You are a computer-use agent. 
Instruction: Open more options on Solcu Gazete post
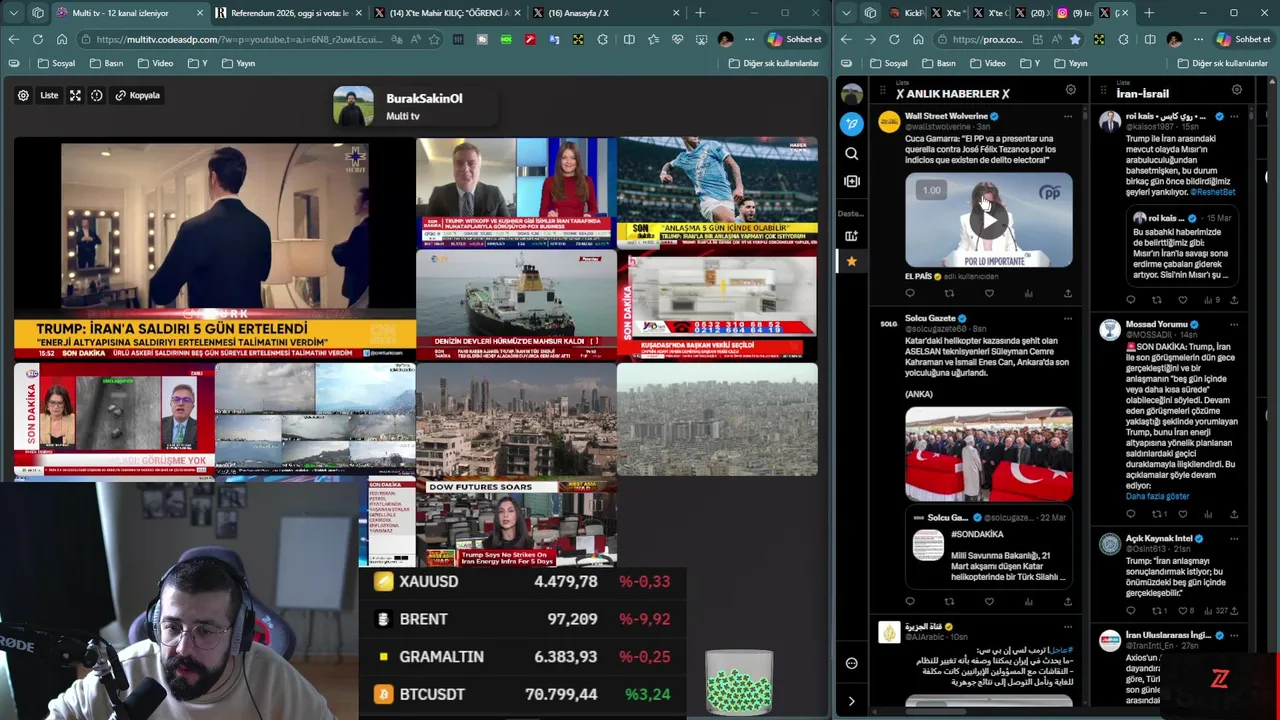click(x=1067, y=318)
